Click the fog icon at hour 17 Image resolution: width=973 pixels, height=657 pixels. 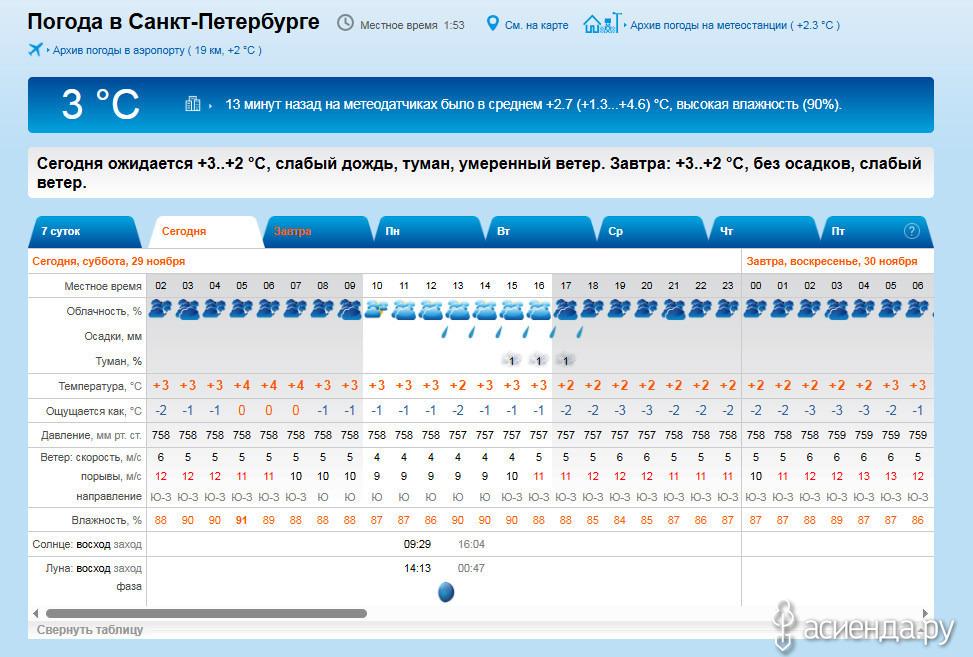tap(565, 360)
